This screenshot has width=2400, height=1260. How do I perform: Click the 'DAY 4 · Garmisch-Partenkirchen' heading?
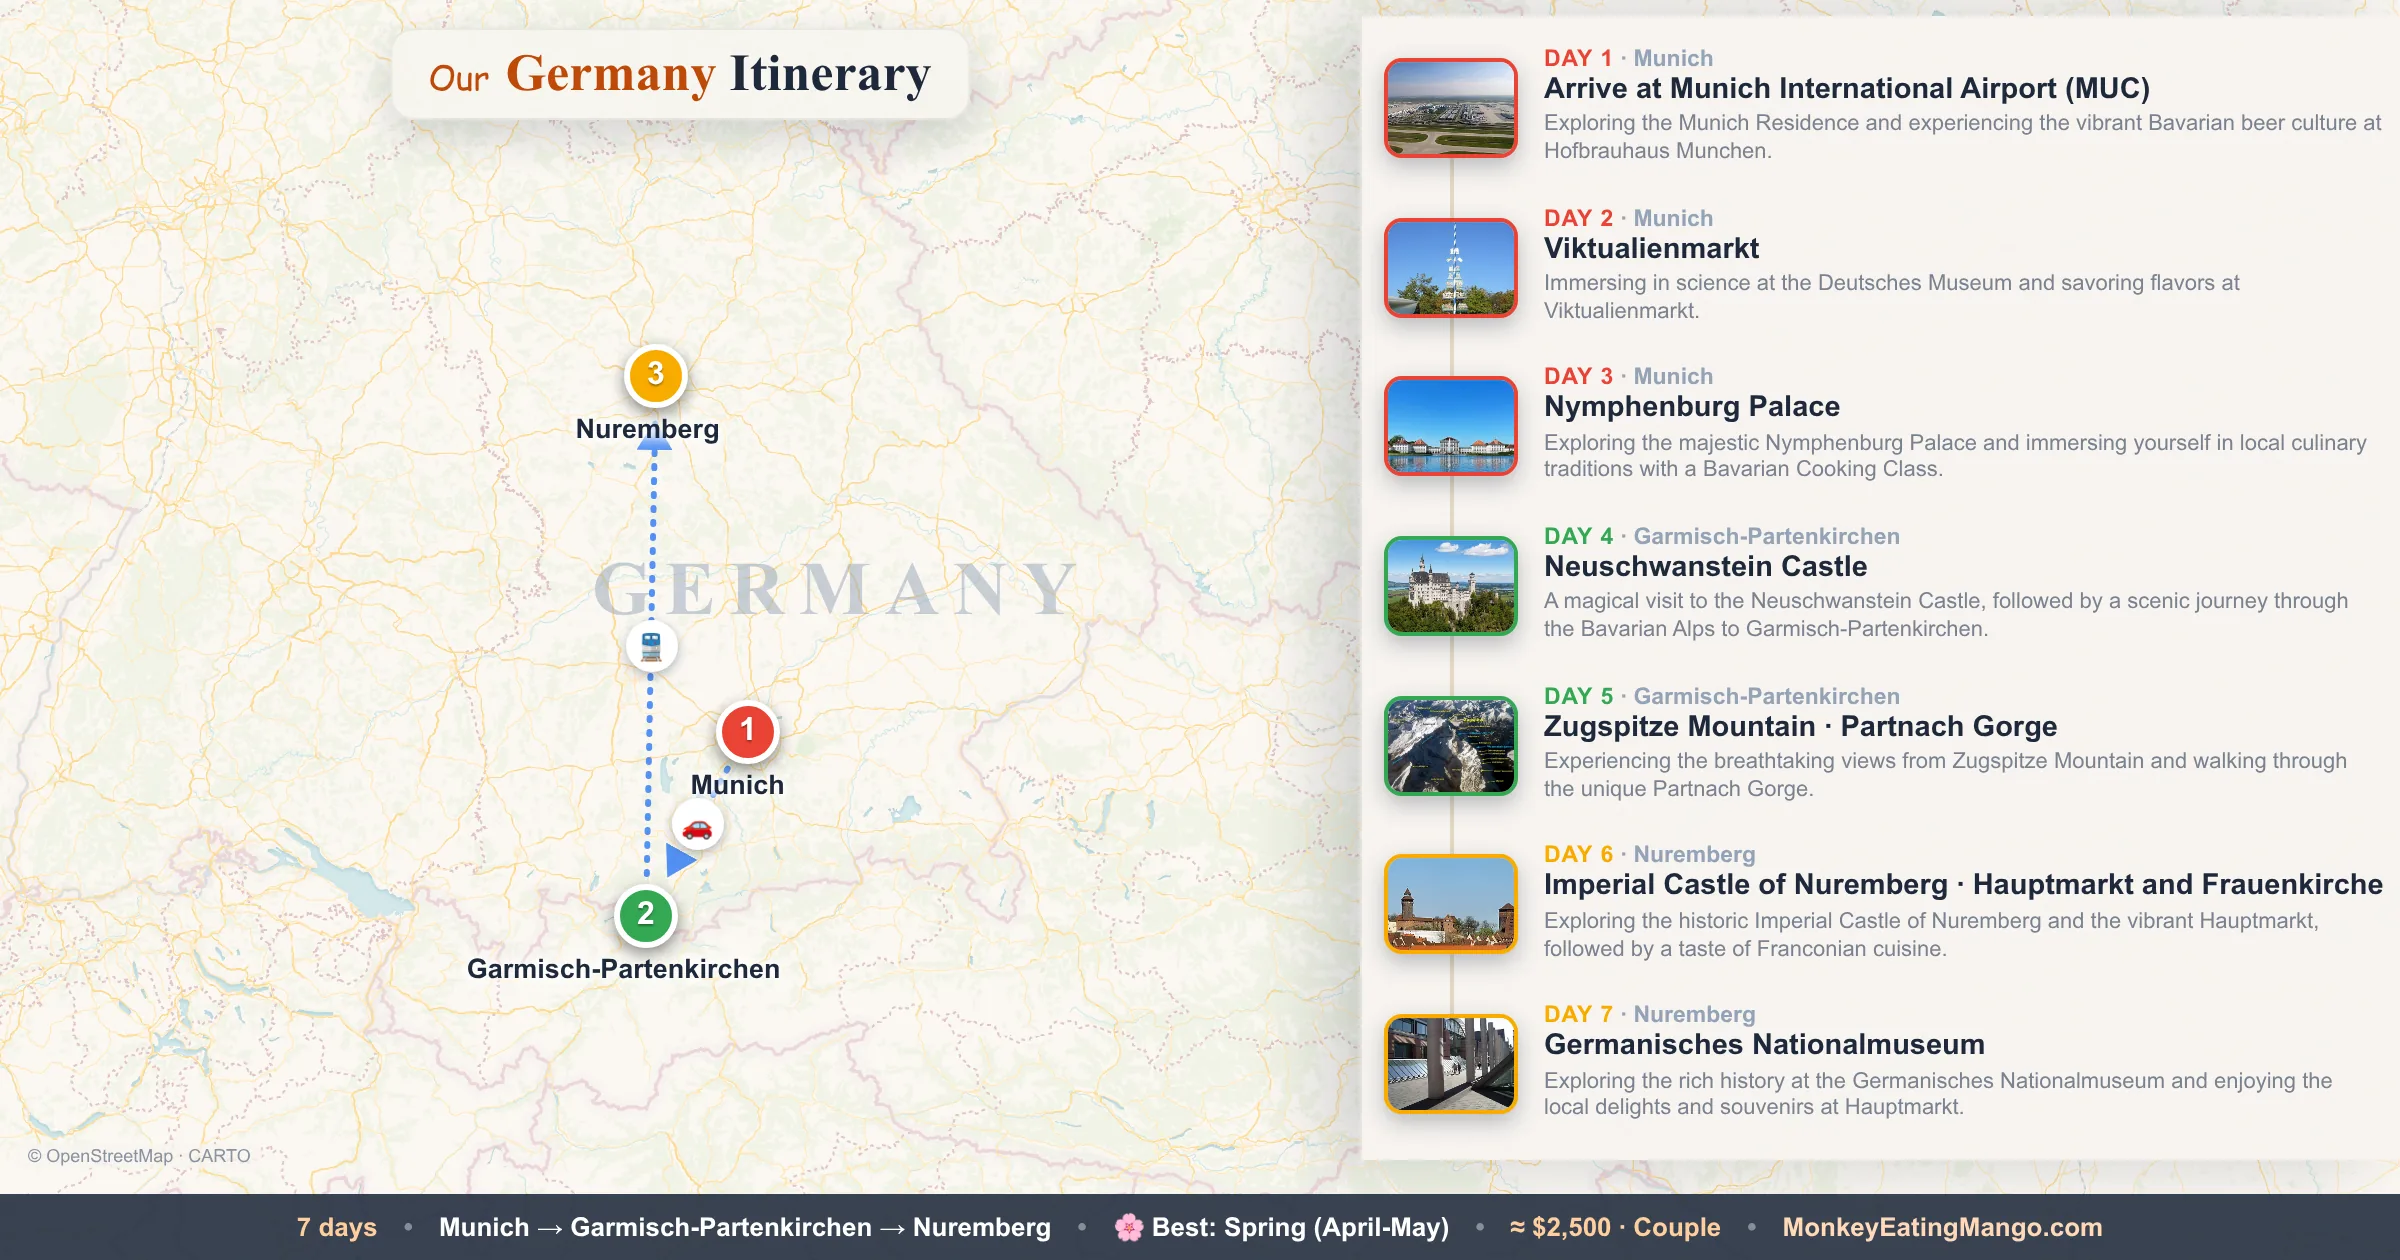(1722, 536)
